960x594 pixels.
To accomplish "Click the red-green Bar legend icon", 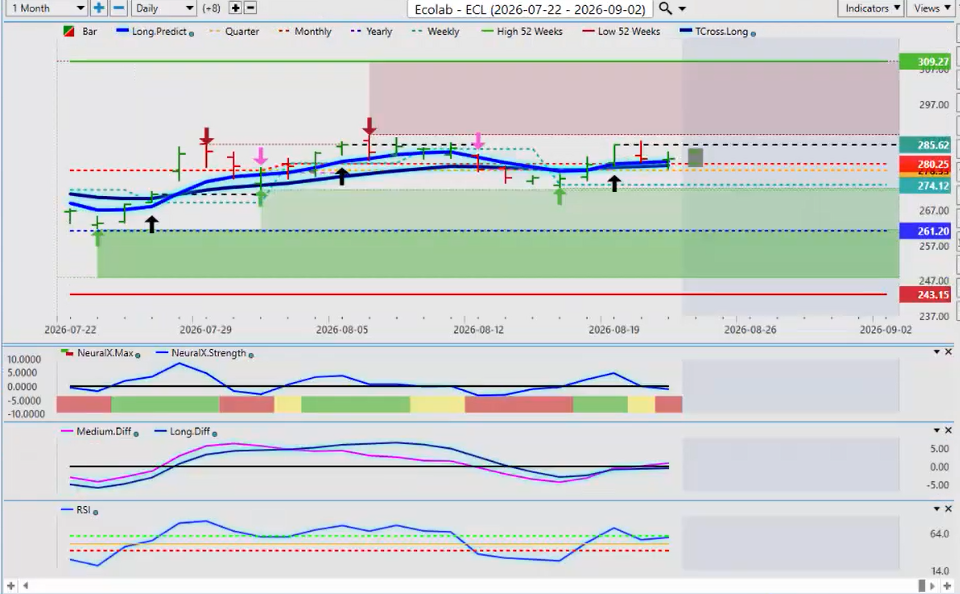I will (x=69, y=31).
